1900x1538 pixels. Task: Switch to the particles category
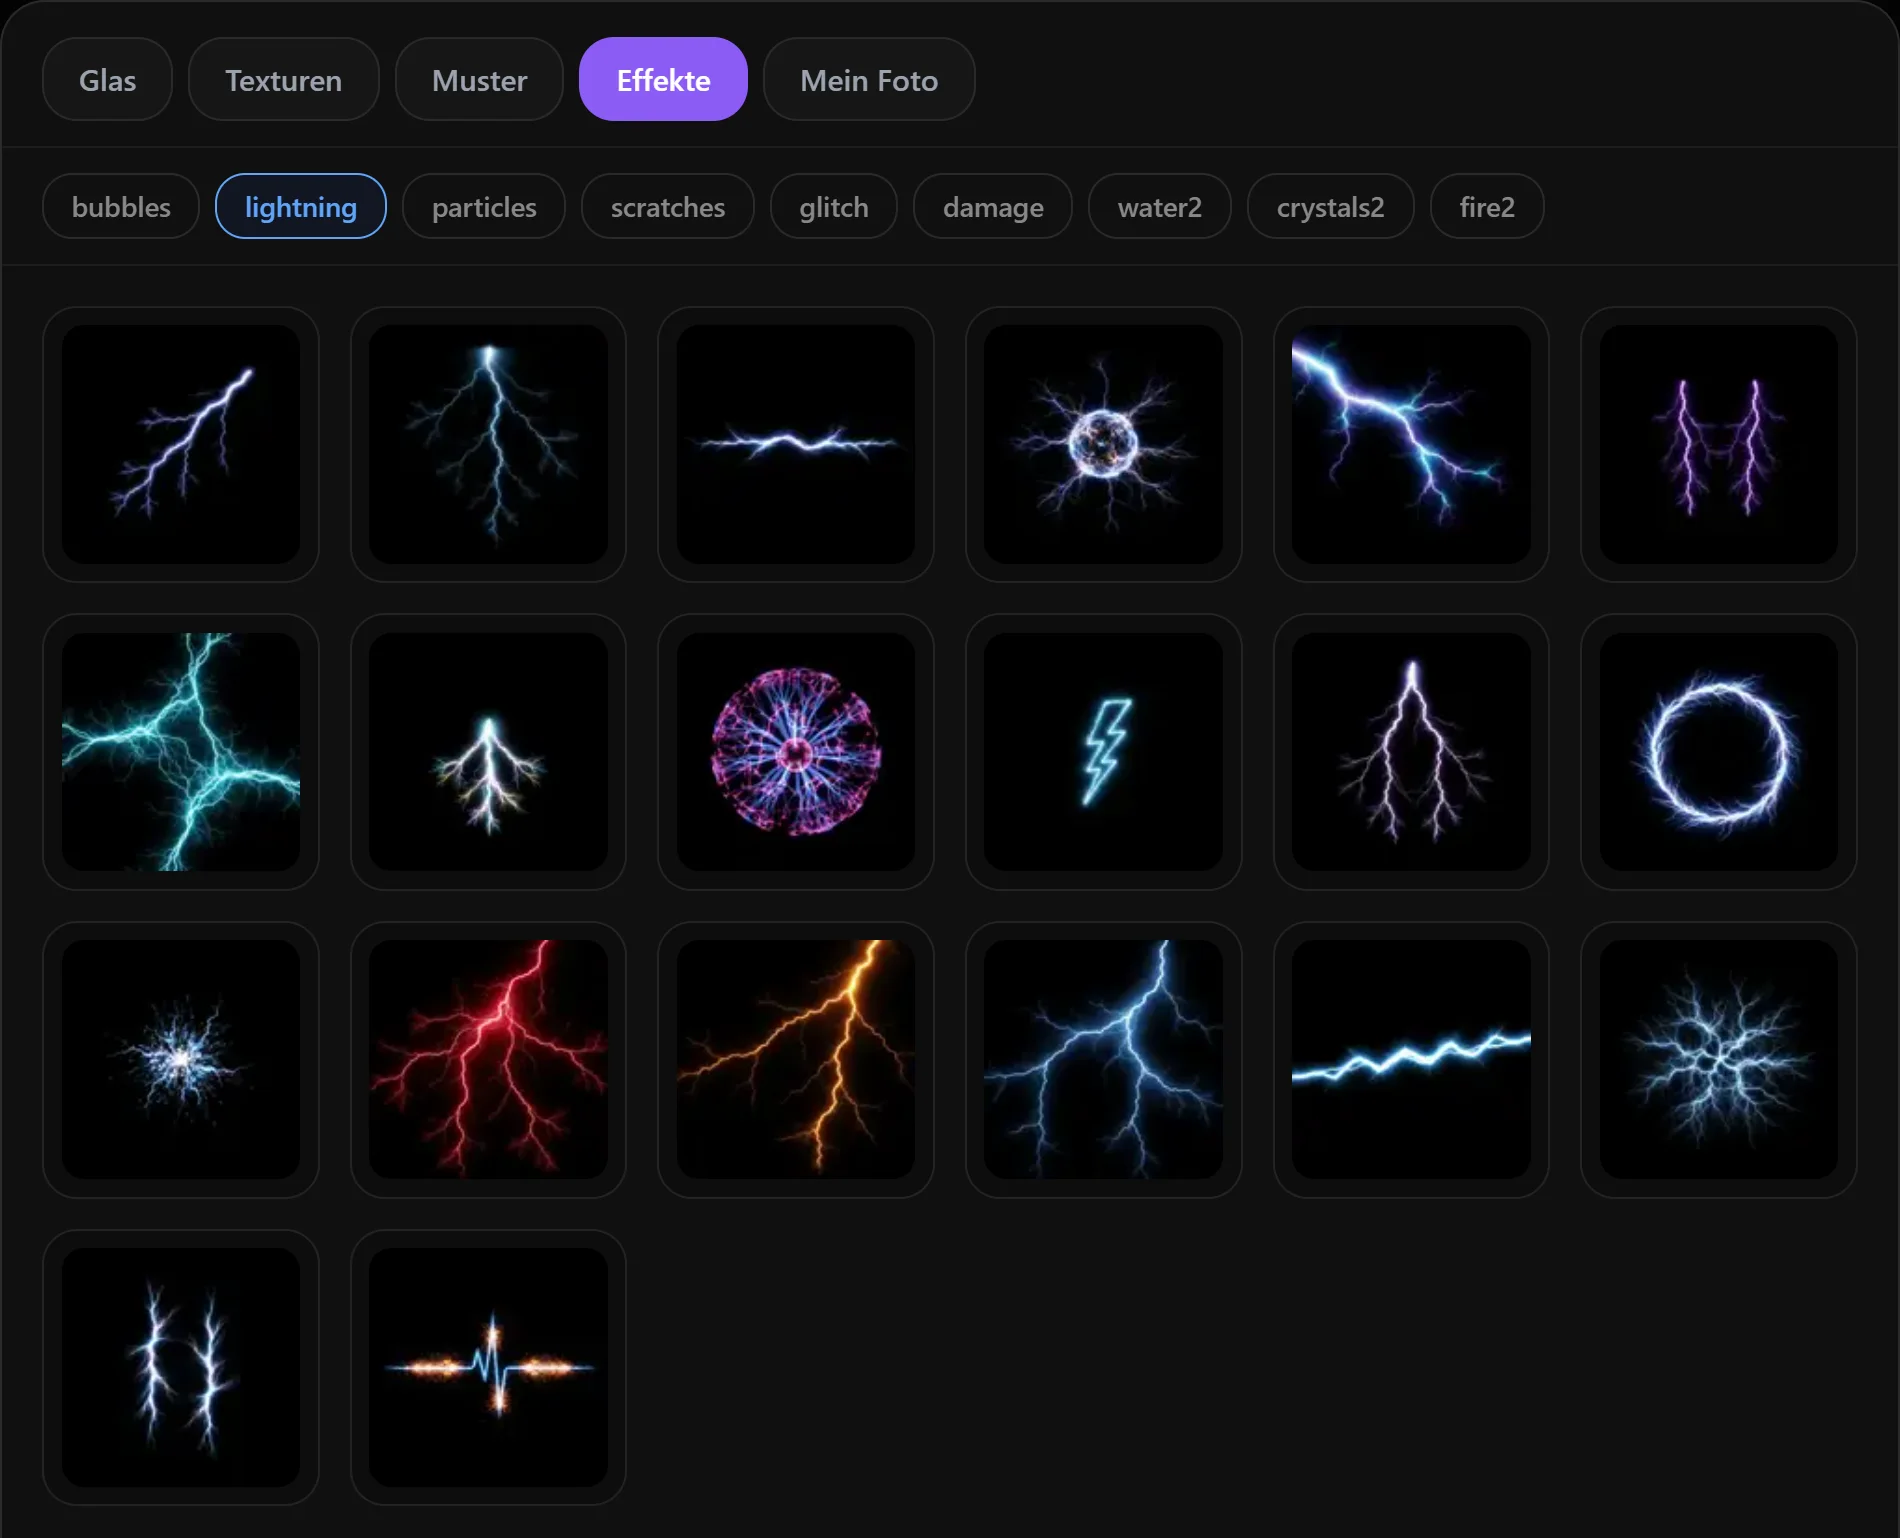point(484,207)
